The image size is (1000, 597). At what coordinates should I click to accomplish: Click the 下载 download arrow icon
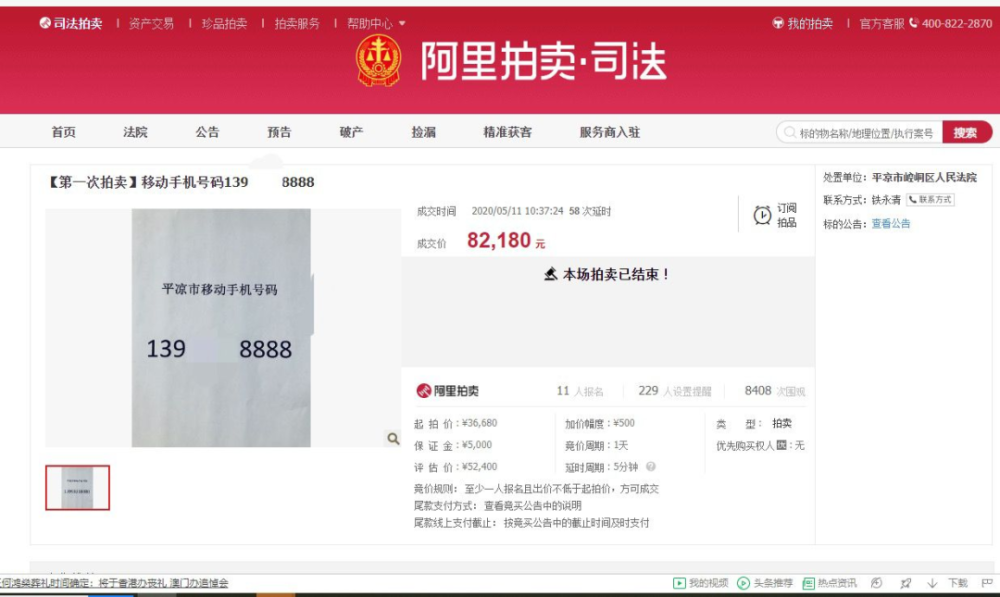(x=932, y=583)
